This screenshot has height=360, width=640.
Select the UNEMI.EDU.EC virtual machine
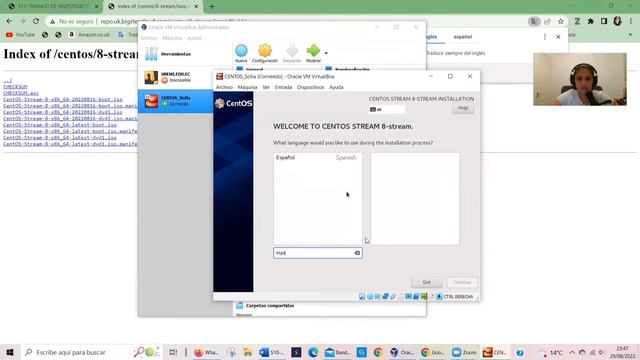(185, 78)
